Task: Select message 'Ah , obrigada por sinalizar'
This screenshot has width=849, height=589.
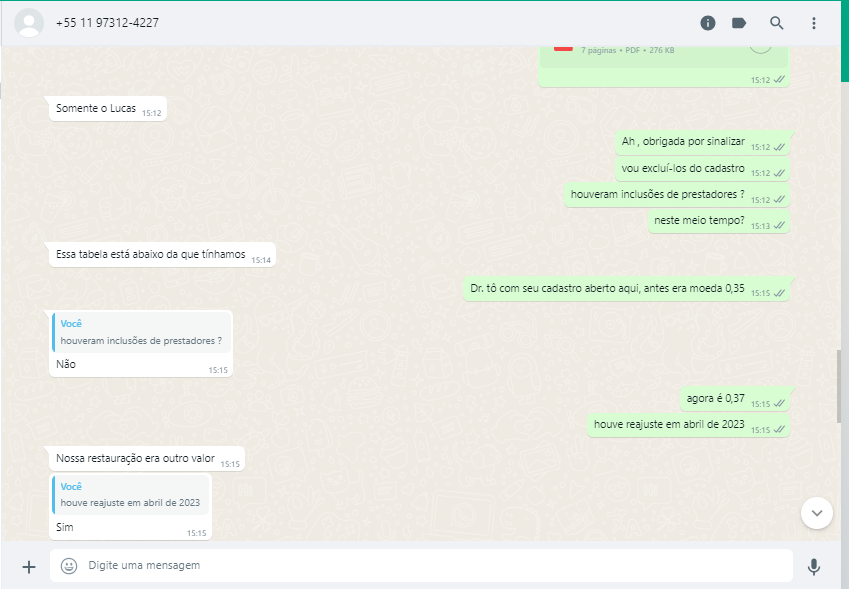Action: click(702, 142)
